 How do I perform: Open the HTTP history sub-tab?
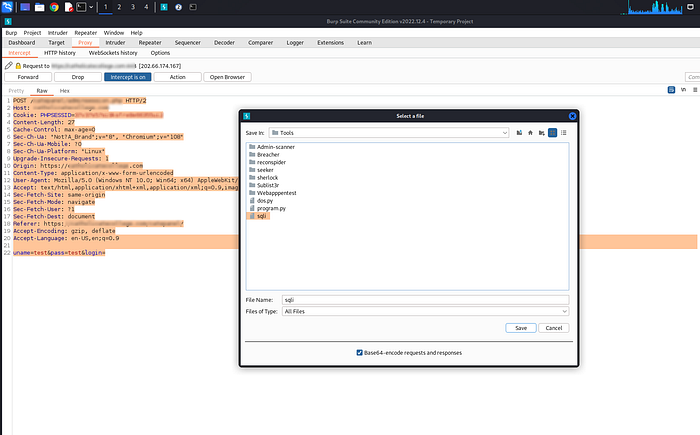pyautogui.click(x=60, y=53)
